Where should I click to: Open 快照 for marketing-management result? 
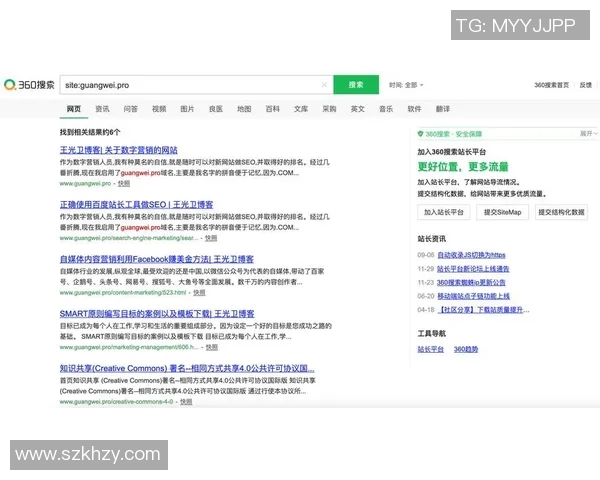[x=212, y=348]
